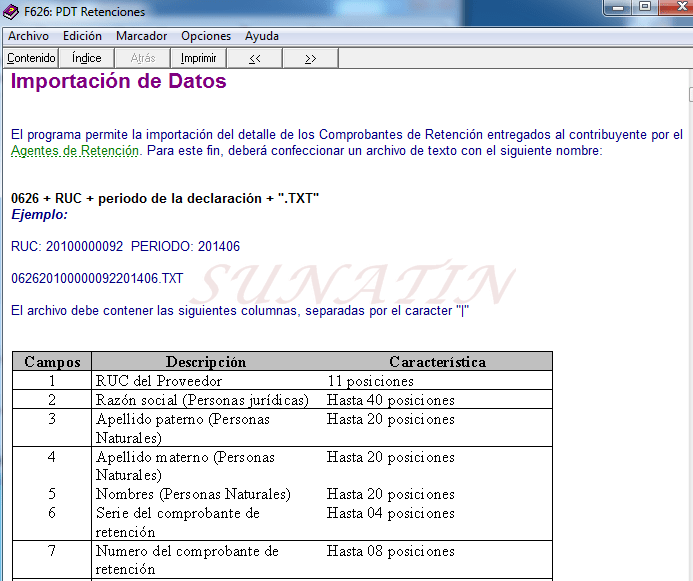The height and width of the screenshot is (581, 693).
Task: Open the Marcador menu
Action: tap(141, 36)
